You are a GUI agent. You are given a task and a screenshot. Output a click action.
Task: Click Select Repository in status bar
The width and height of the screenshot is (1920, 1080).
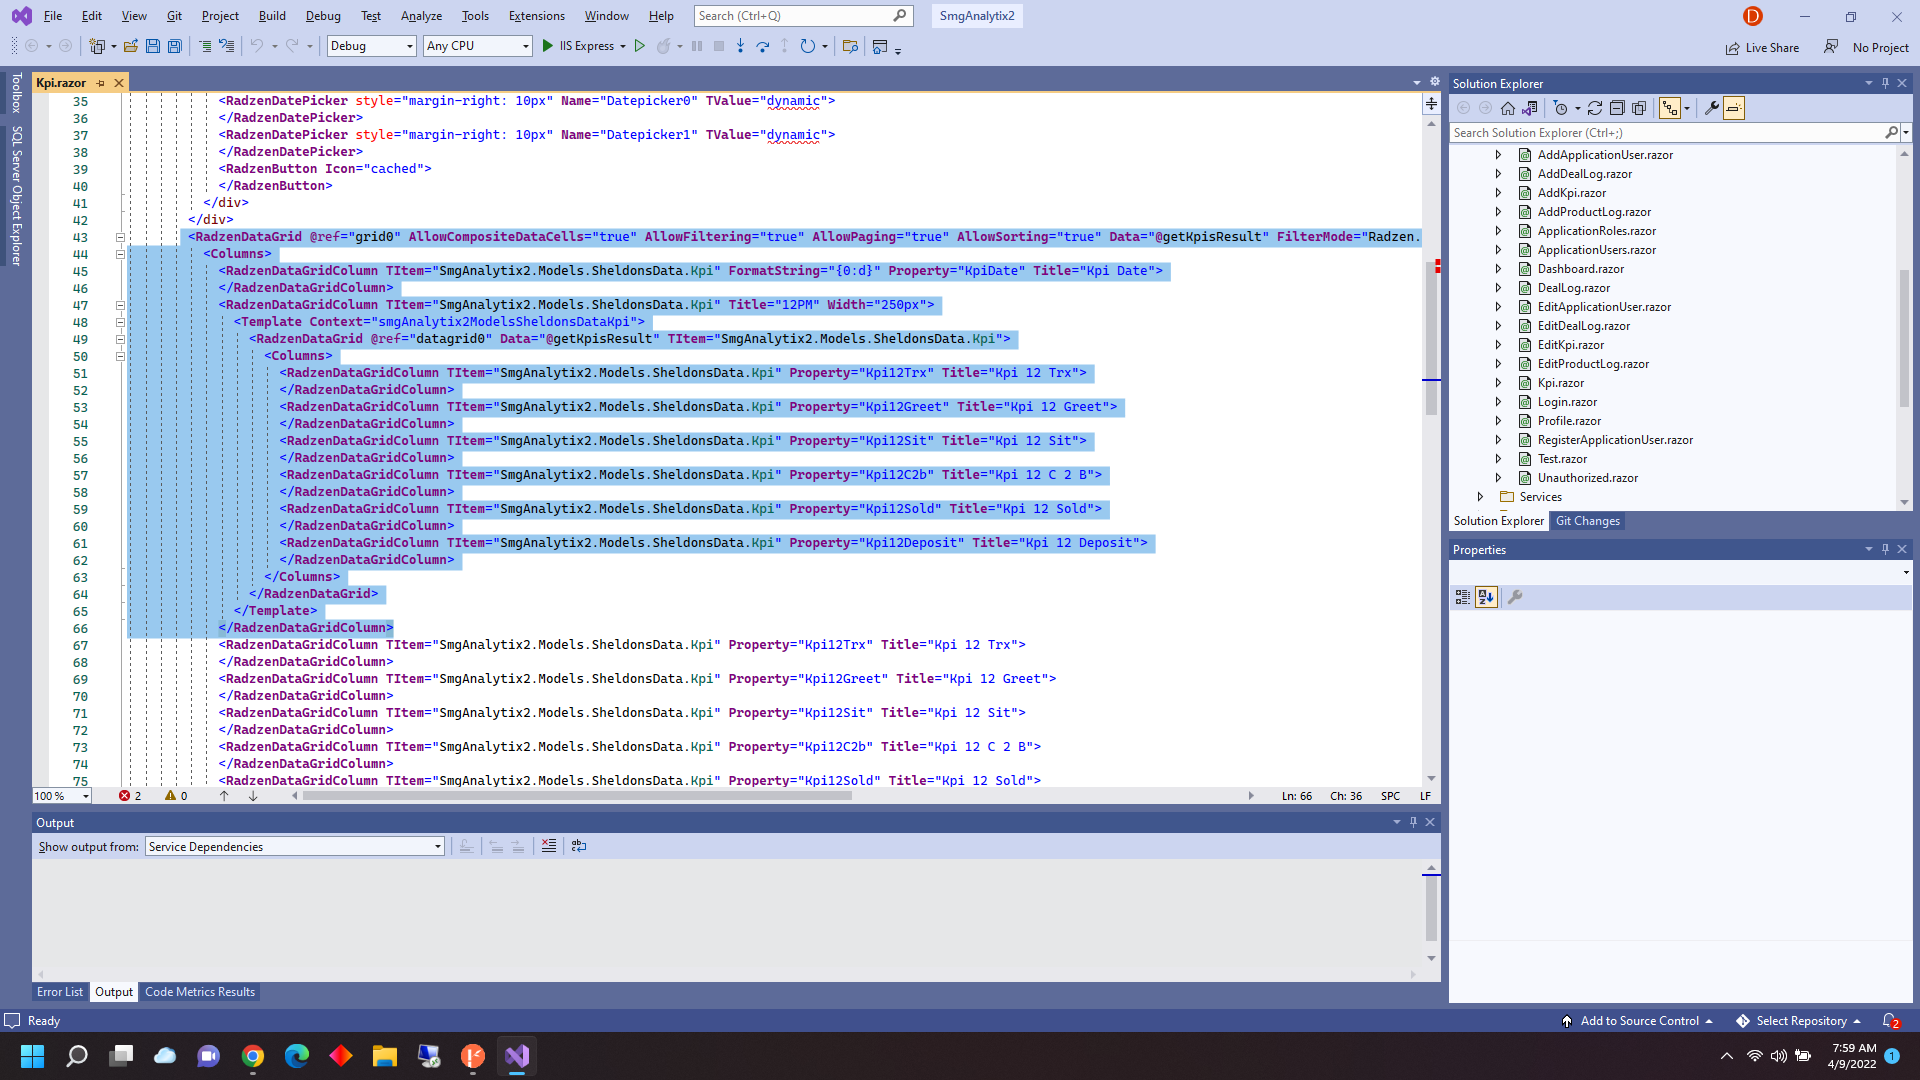coord(1799,1021)
